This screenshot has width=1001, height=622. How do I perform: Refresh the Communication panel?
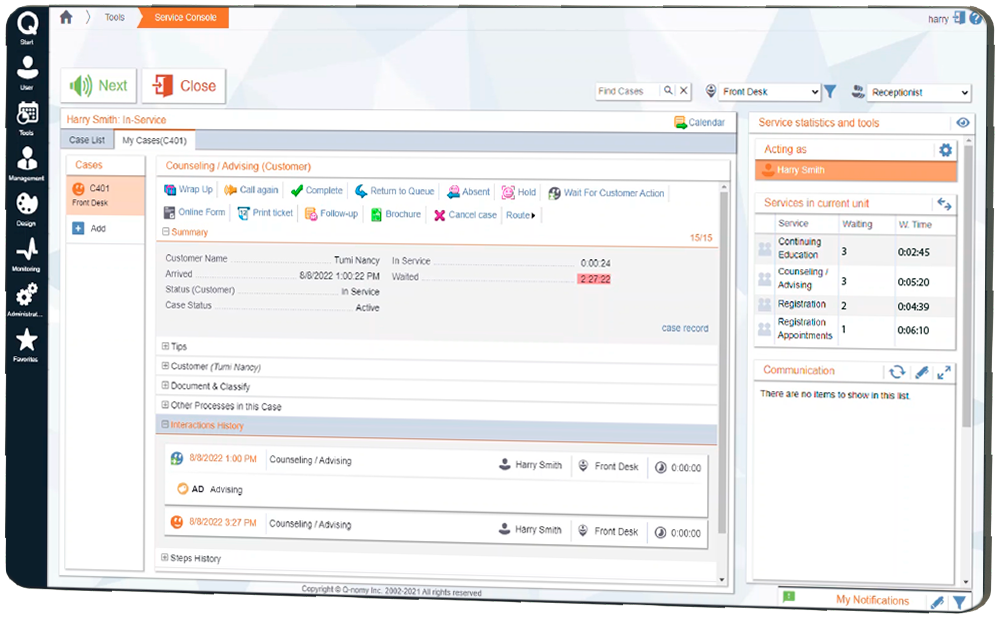(897, 372)
